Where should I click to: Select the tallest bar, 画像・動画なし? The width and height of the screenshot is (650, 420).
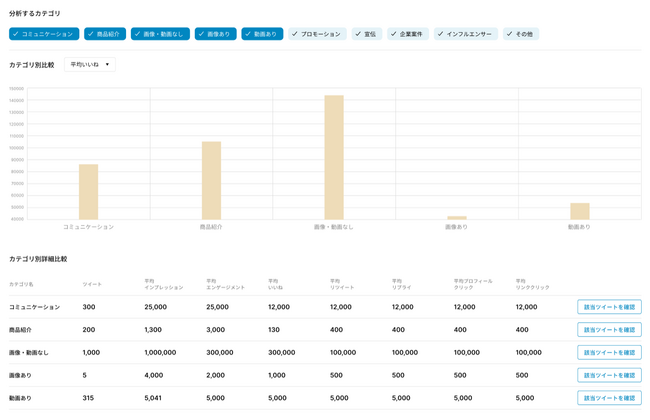334,158
